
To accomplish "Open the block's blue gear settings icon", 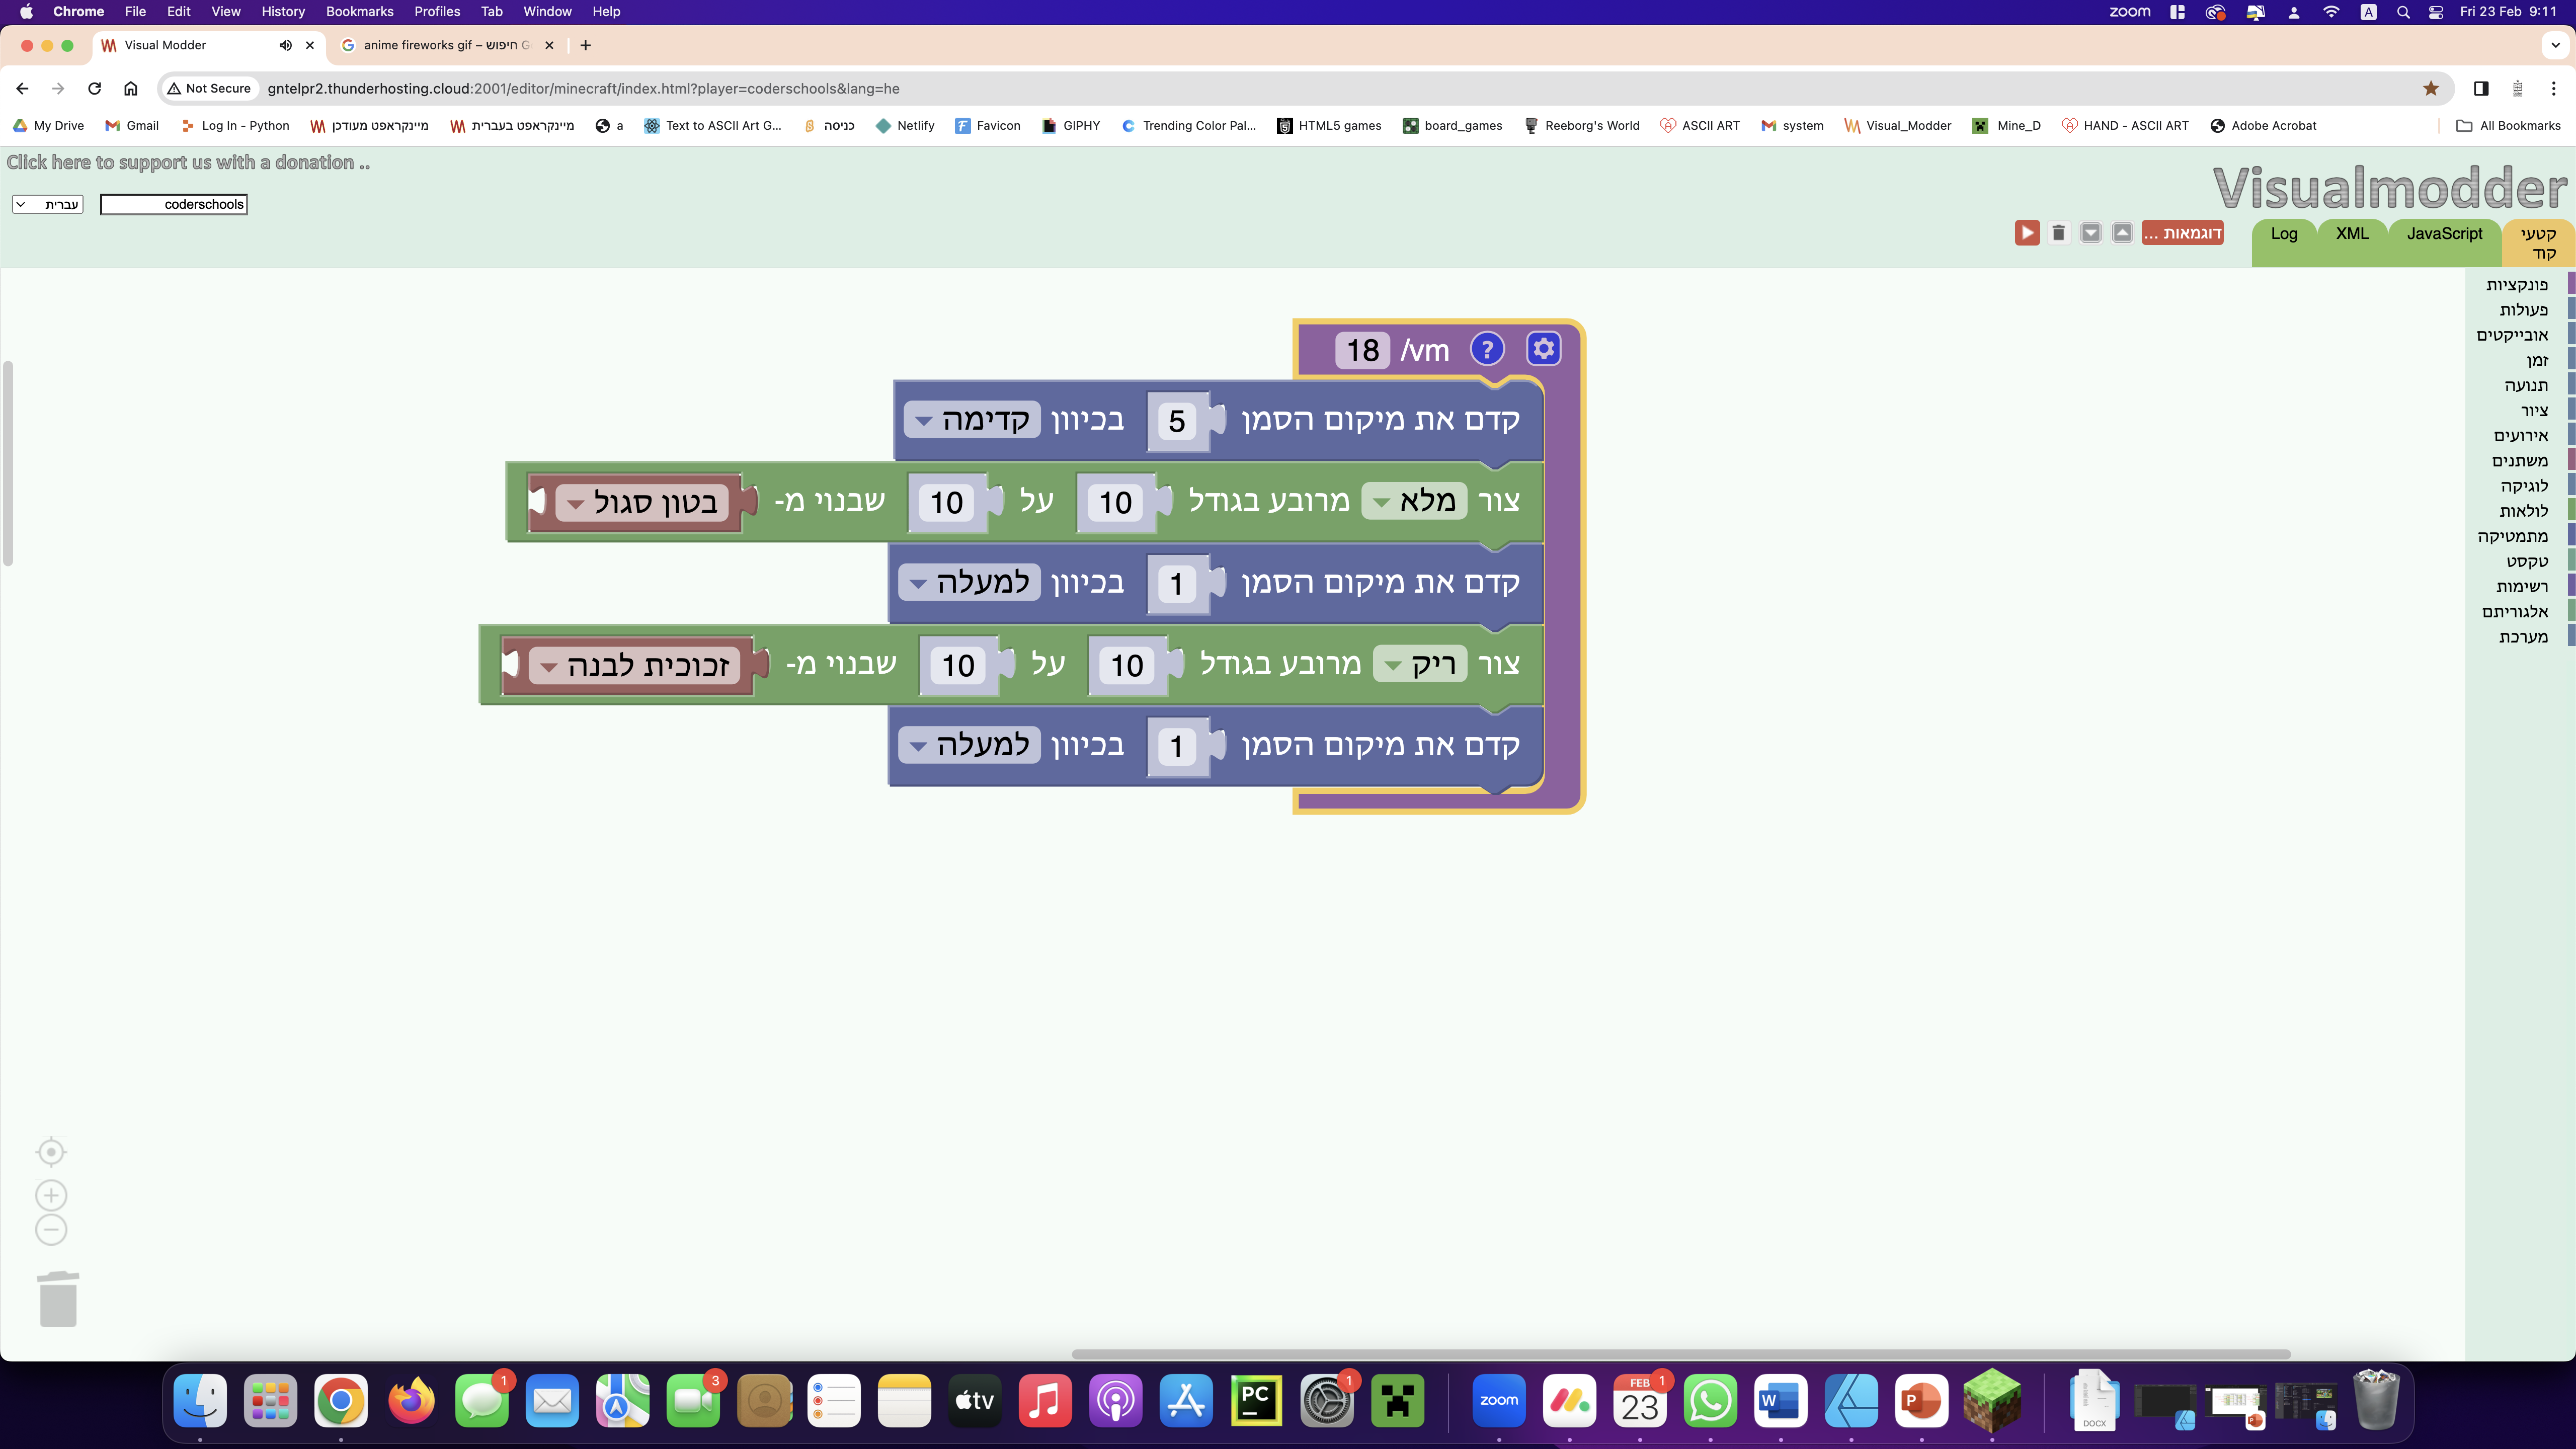I will tap(1543, 349).
